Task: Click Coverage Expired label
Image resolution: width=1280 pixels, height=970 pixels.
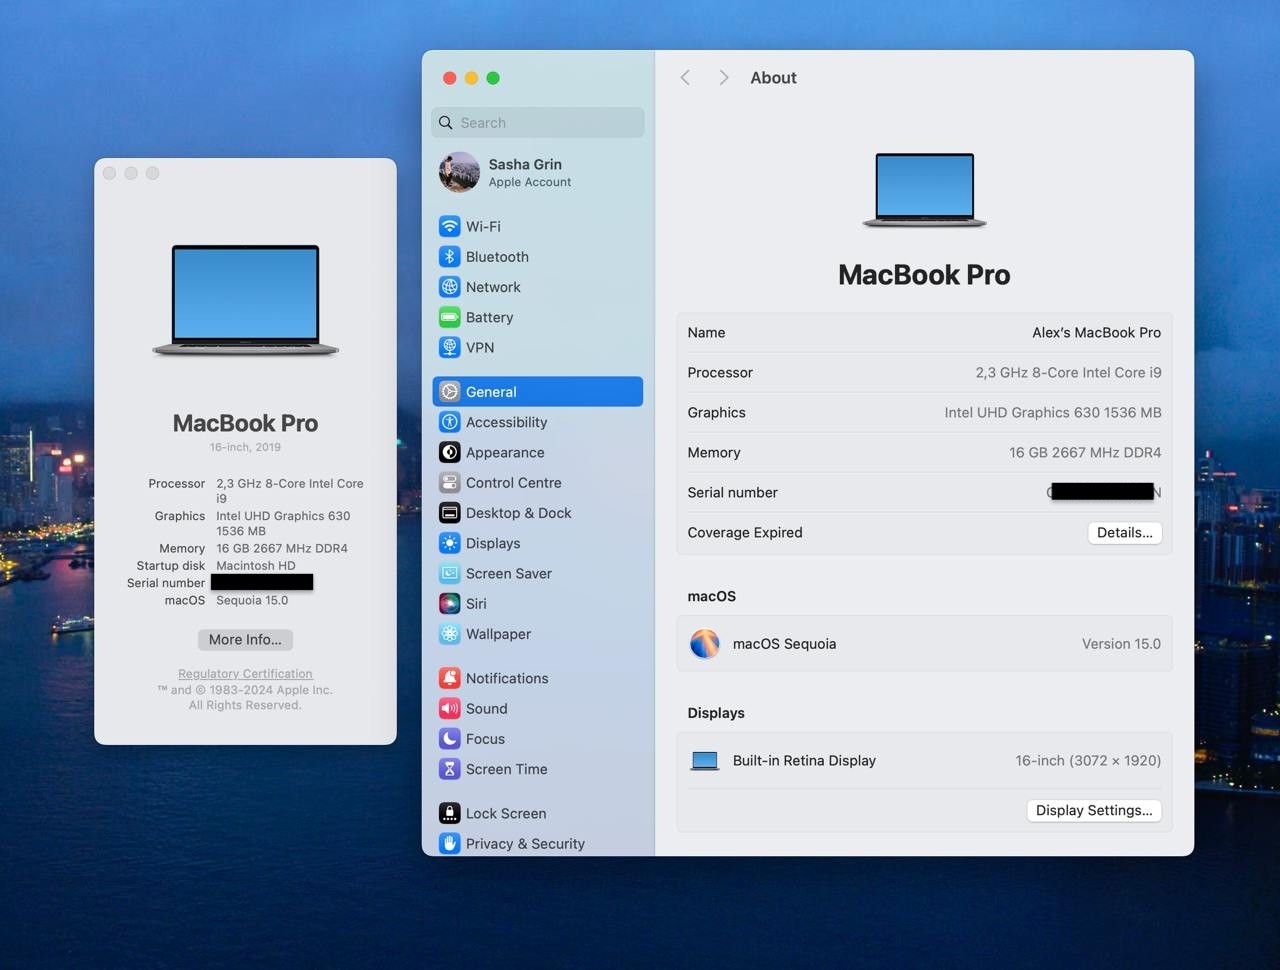Action: pos(745,533)
